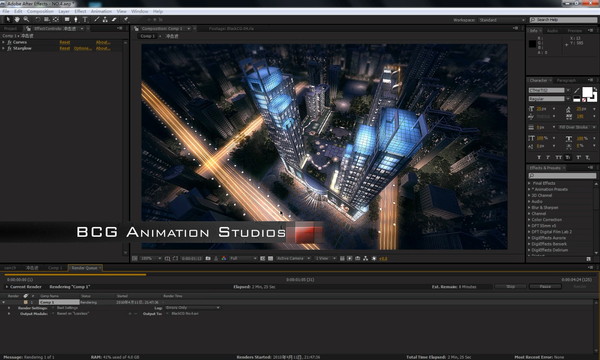Toggle all caps text style button
600x360 pixels.
(x=558, y=157)
